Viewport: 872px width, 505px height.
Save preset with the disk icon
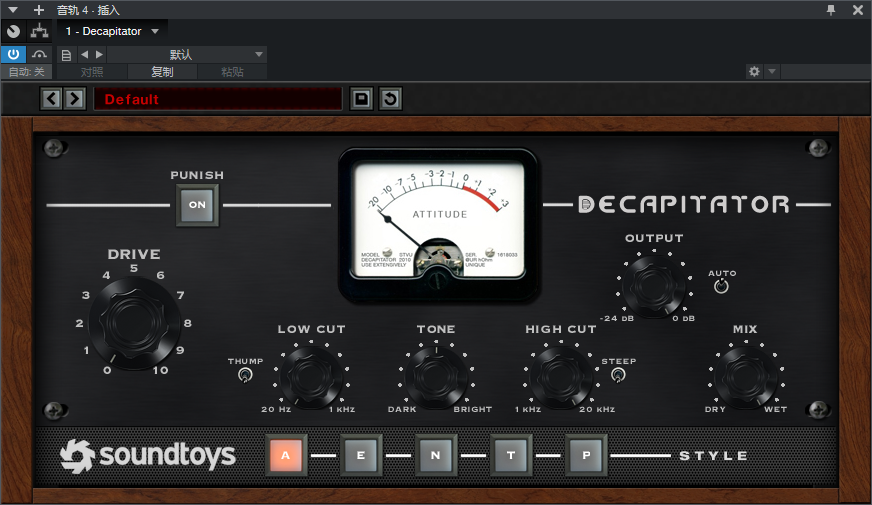click(x=361, y=99)
